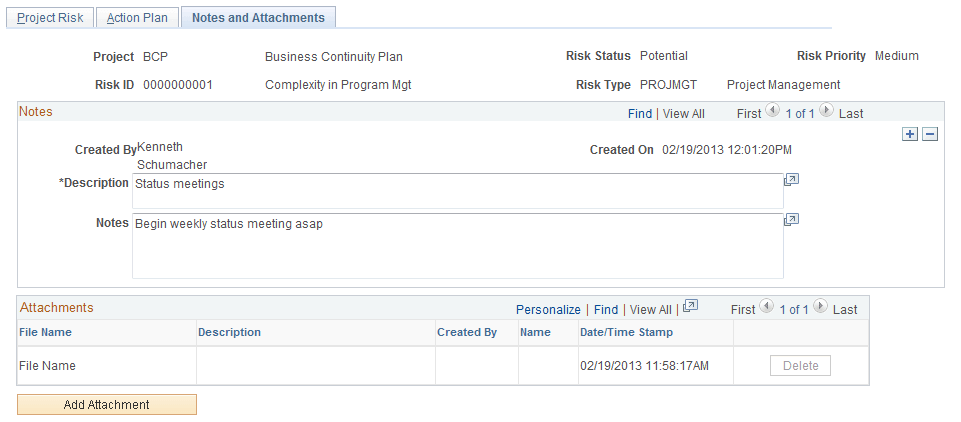Click View All link in Attachments grid
This screenshot has height=422, width=961.
pos(651,310)
